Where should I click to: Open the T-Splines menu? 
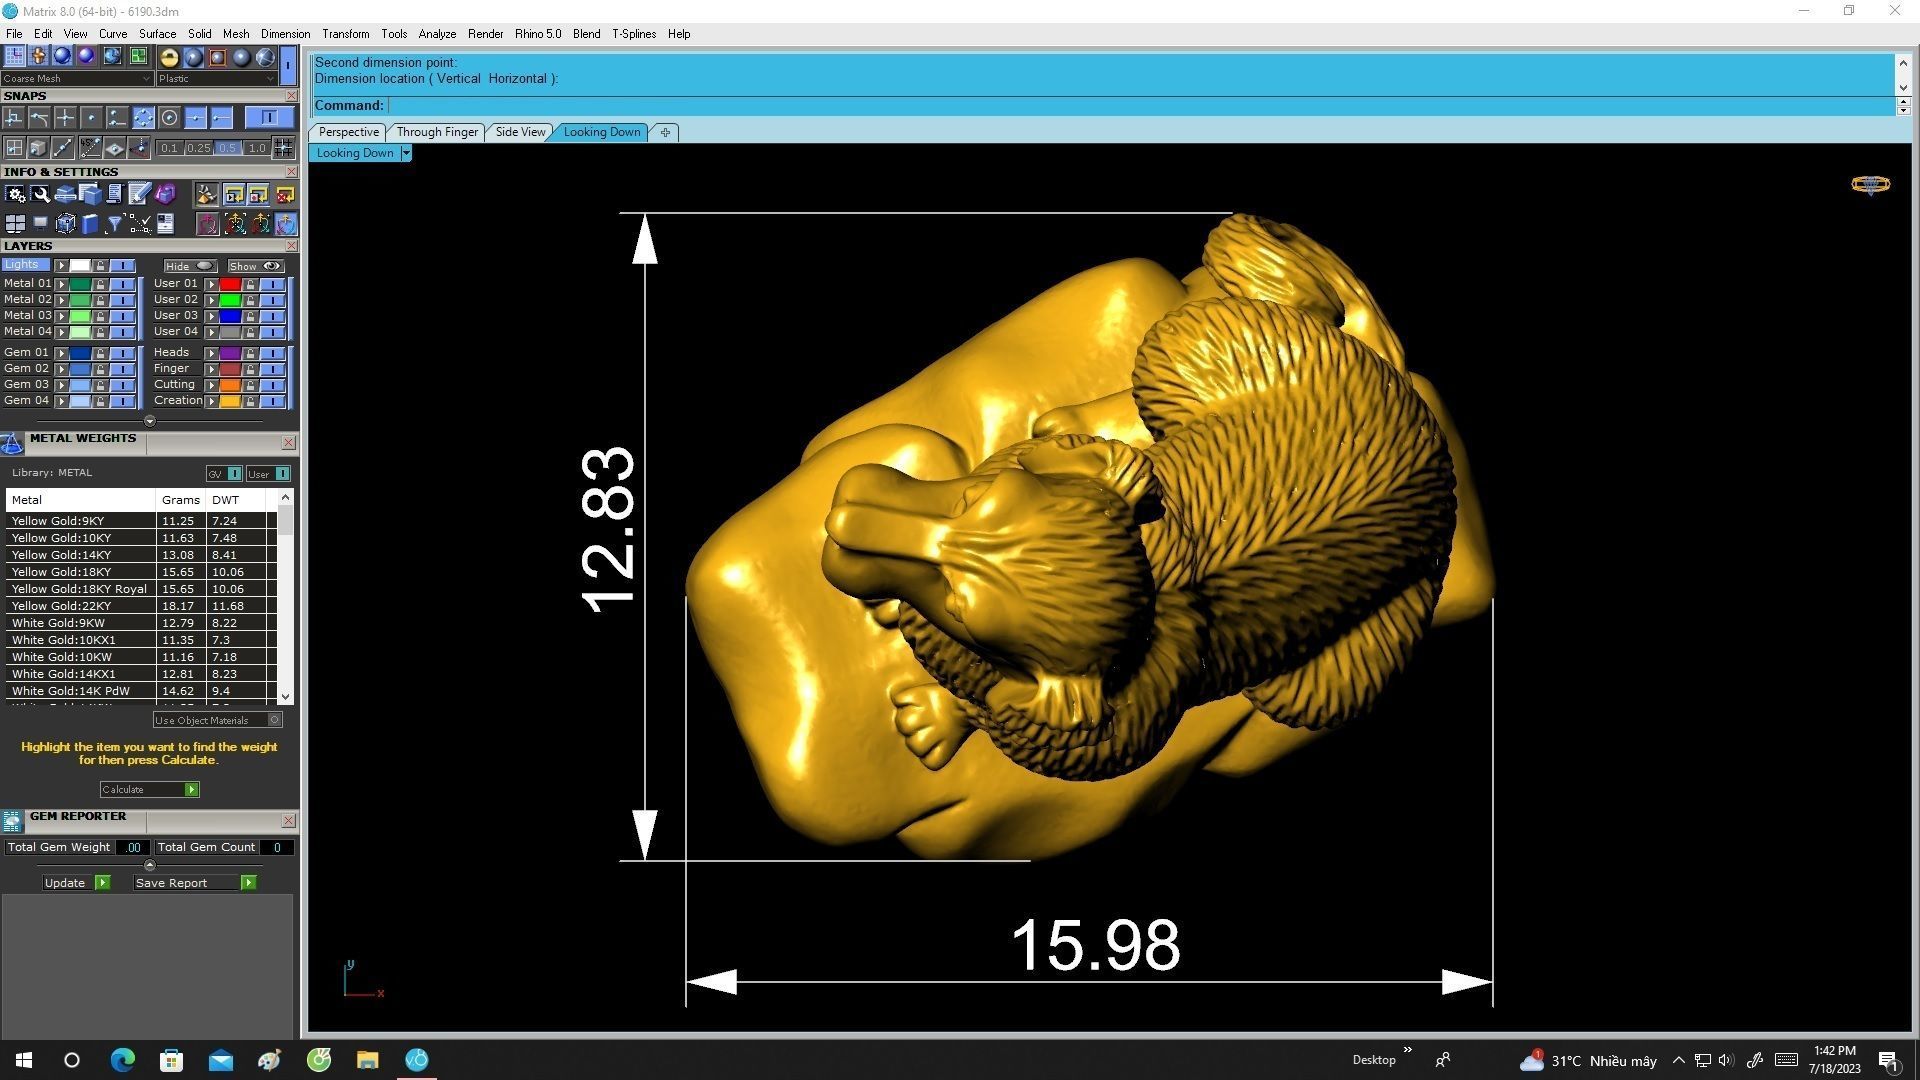(634, 34)
